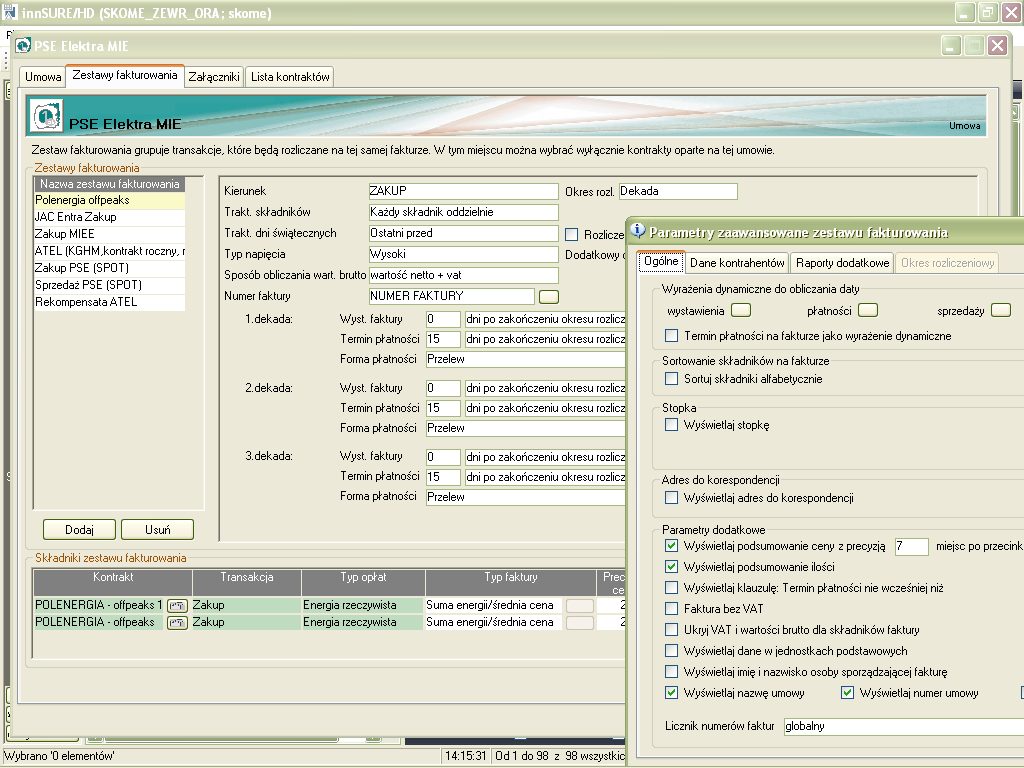Select Rekompensata ATEL row
Viewport: 1024px width, 768px height.
point(110,302)
